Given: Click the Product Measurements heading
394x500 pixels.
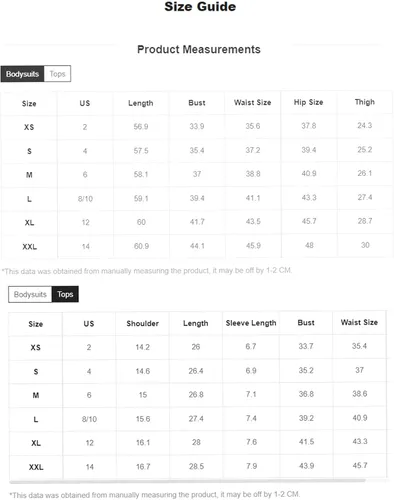Looking at the screenshot, I should (x=199, y=49).
